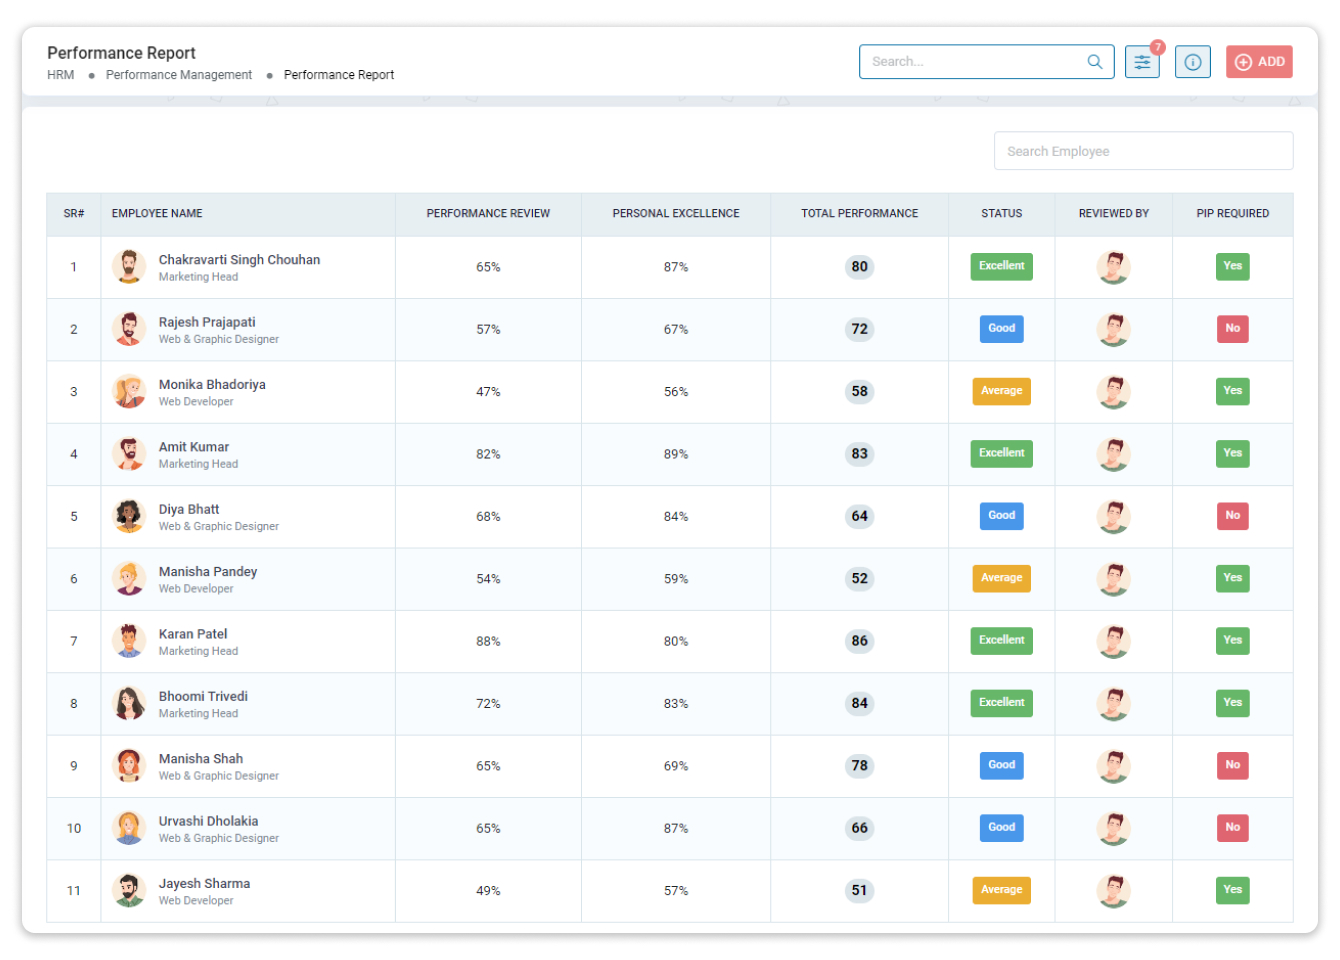The image size is (1340, 960).
Task: Click the Search Employee input field
Action: [x=1143, y=150]
